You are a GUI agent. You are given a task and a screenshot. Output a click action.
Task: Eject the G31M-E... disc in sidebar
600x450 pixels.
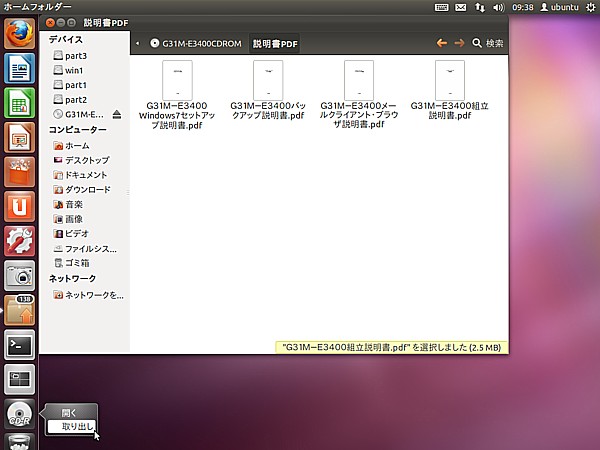117,114
